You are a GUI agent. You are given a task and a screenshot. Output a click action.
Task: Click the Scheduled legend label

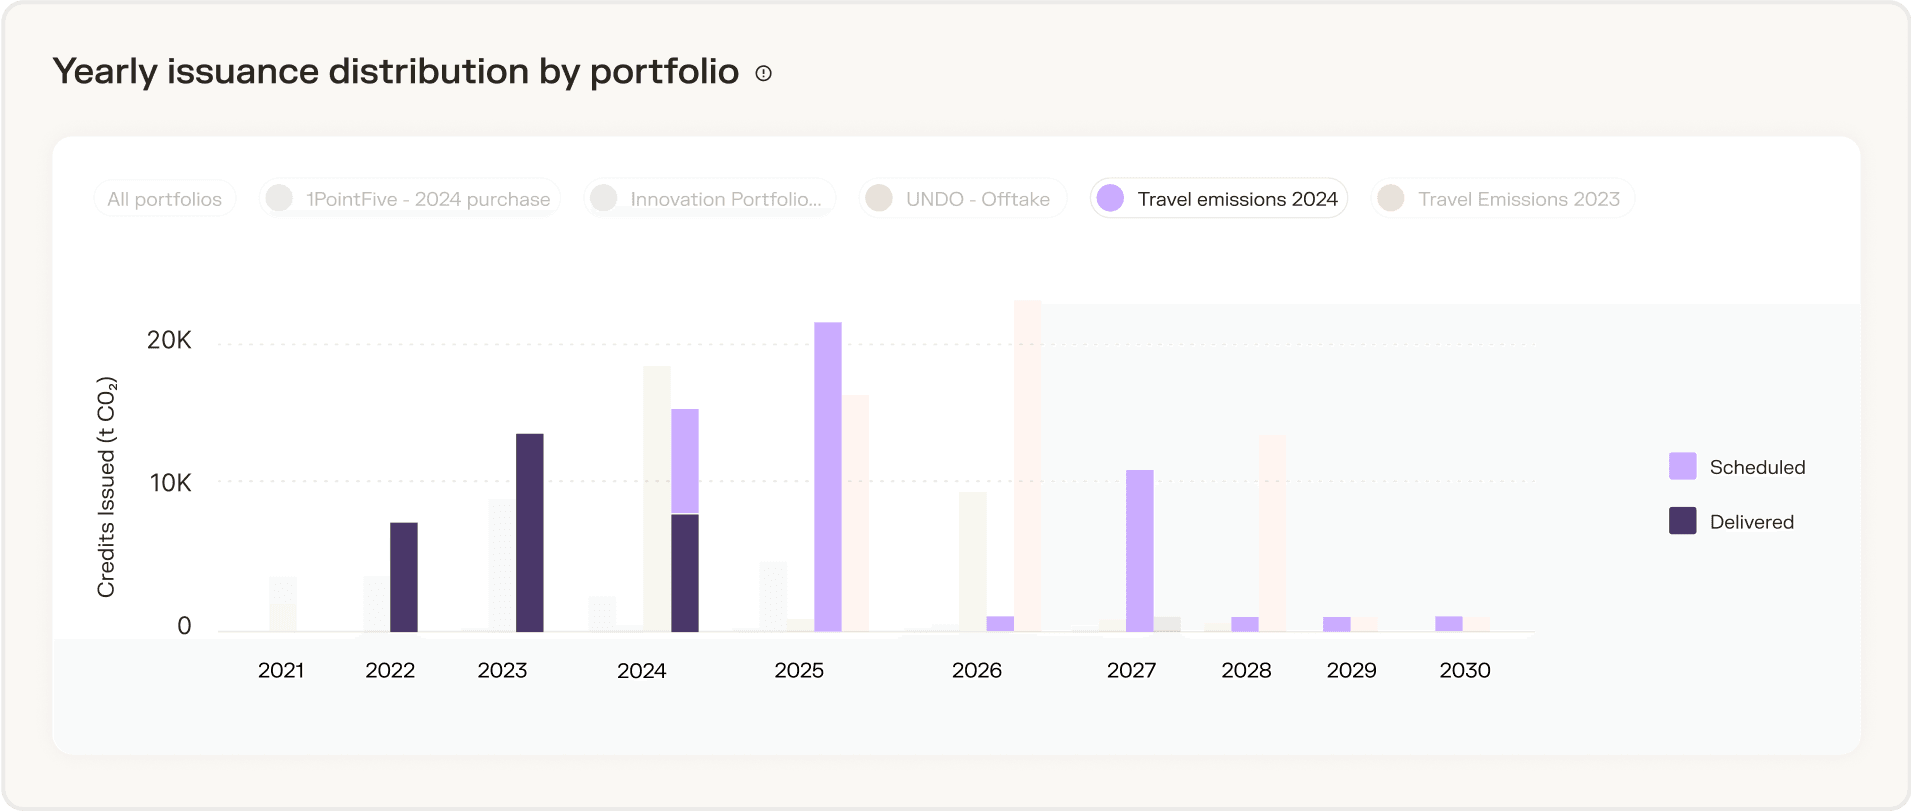tap(1757, 467)
